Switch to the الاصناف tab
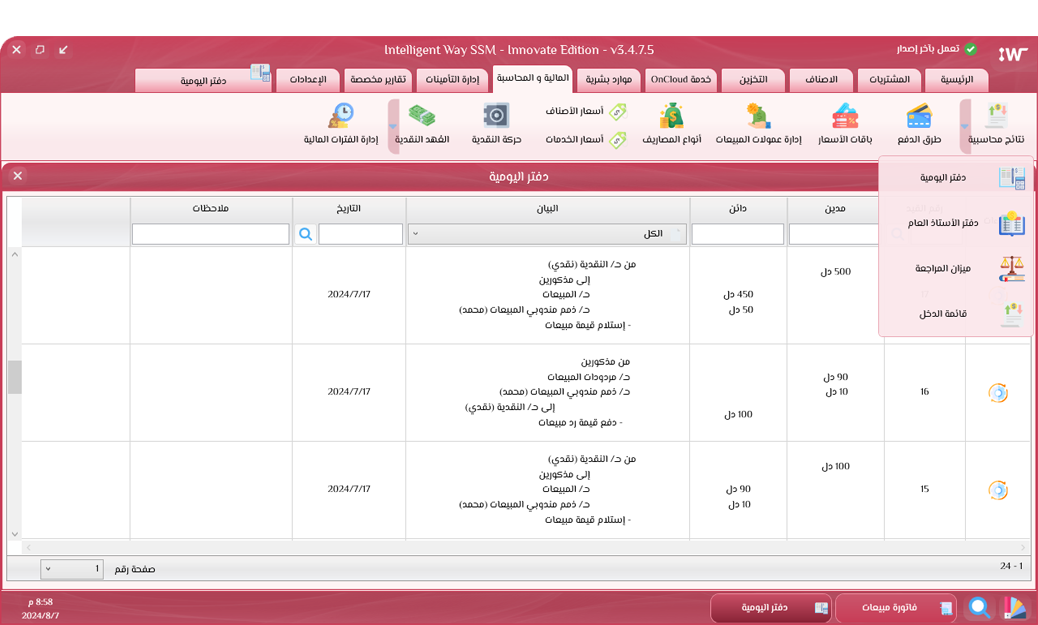The height and width of the screenshot is (625, 1038). pos(821,79)
